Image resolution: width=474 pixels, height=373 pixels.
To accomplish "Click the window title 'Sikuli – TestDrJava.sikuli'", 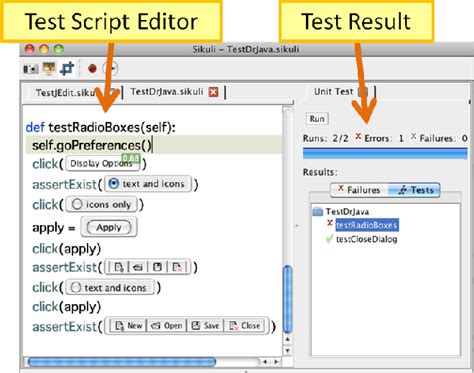I will [246, 50].
